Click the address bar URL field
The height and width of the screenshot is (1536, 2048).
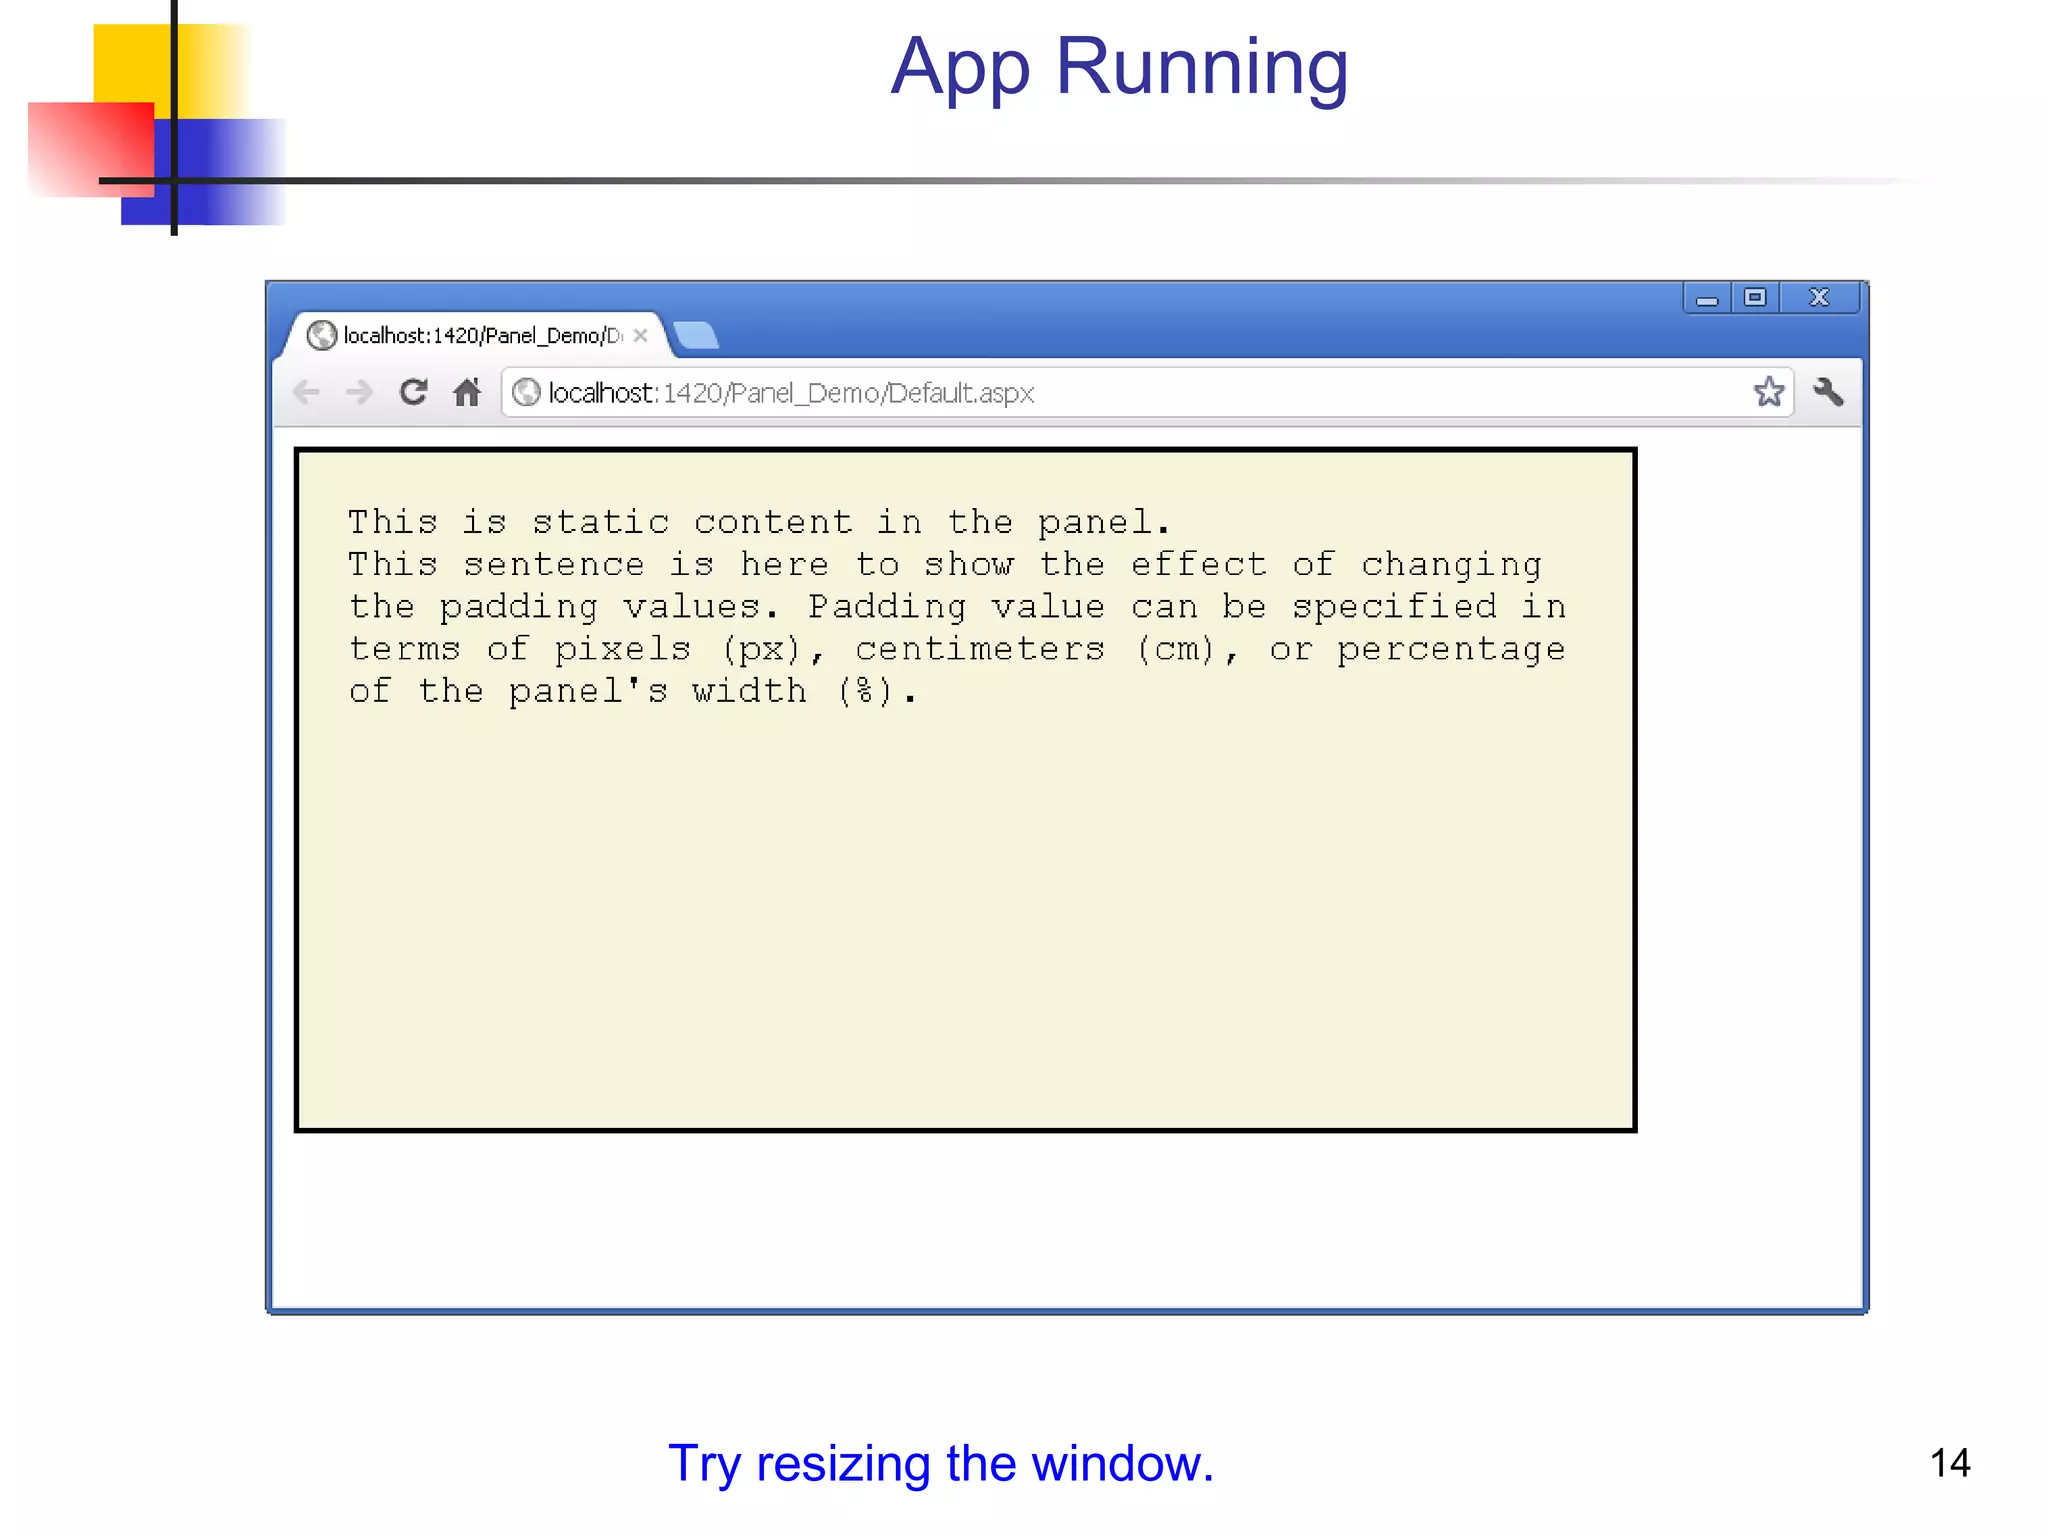pos(1145,393)
